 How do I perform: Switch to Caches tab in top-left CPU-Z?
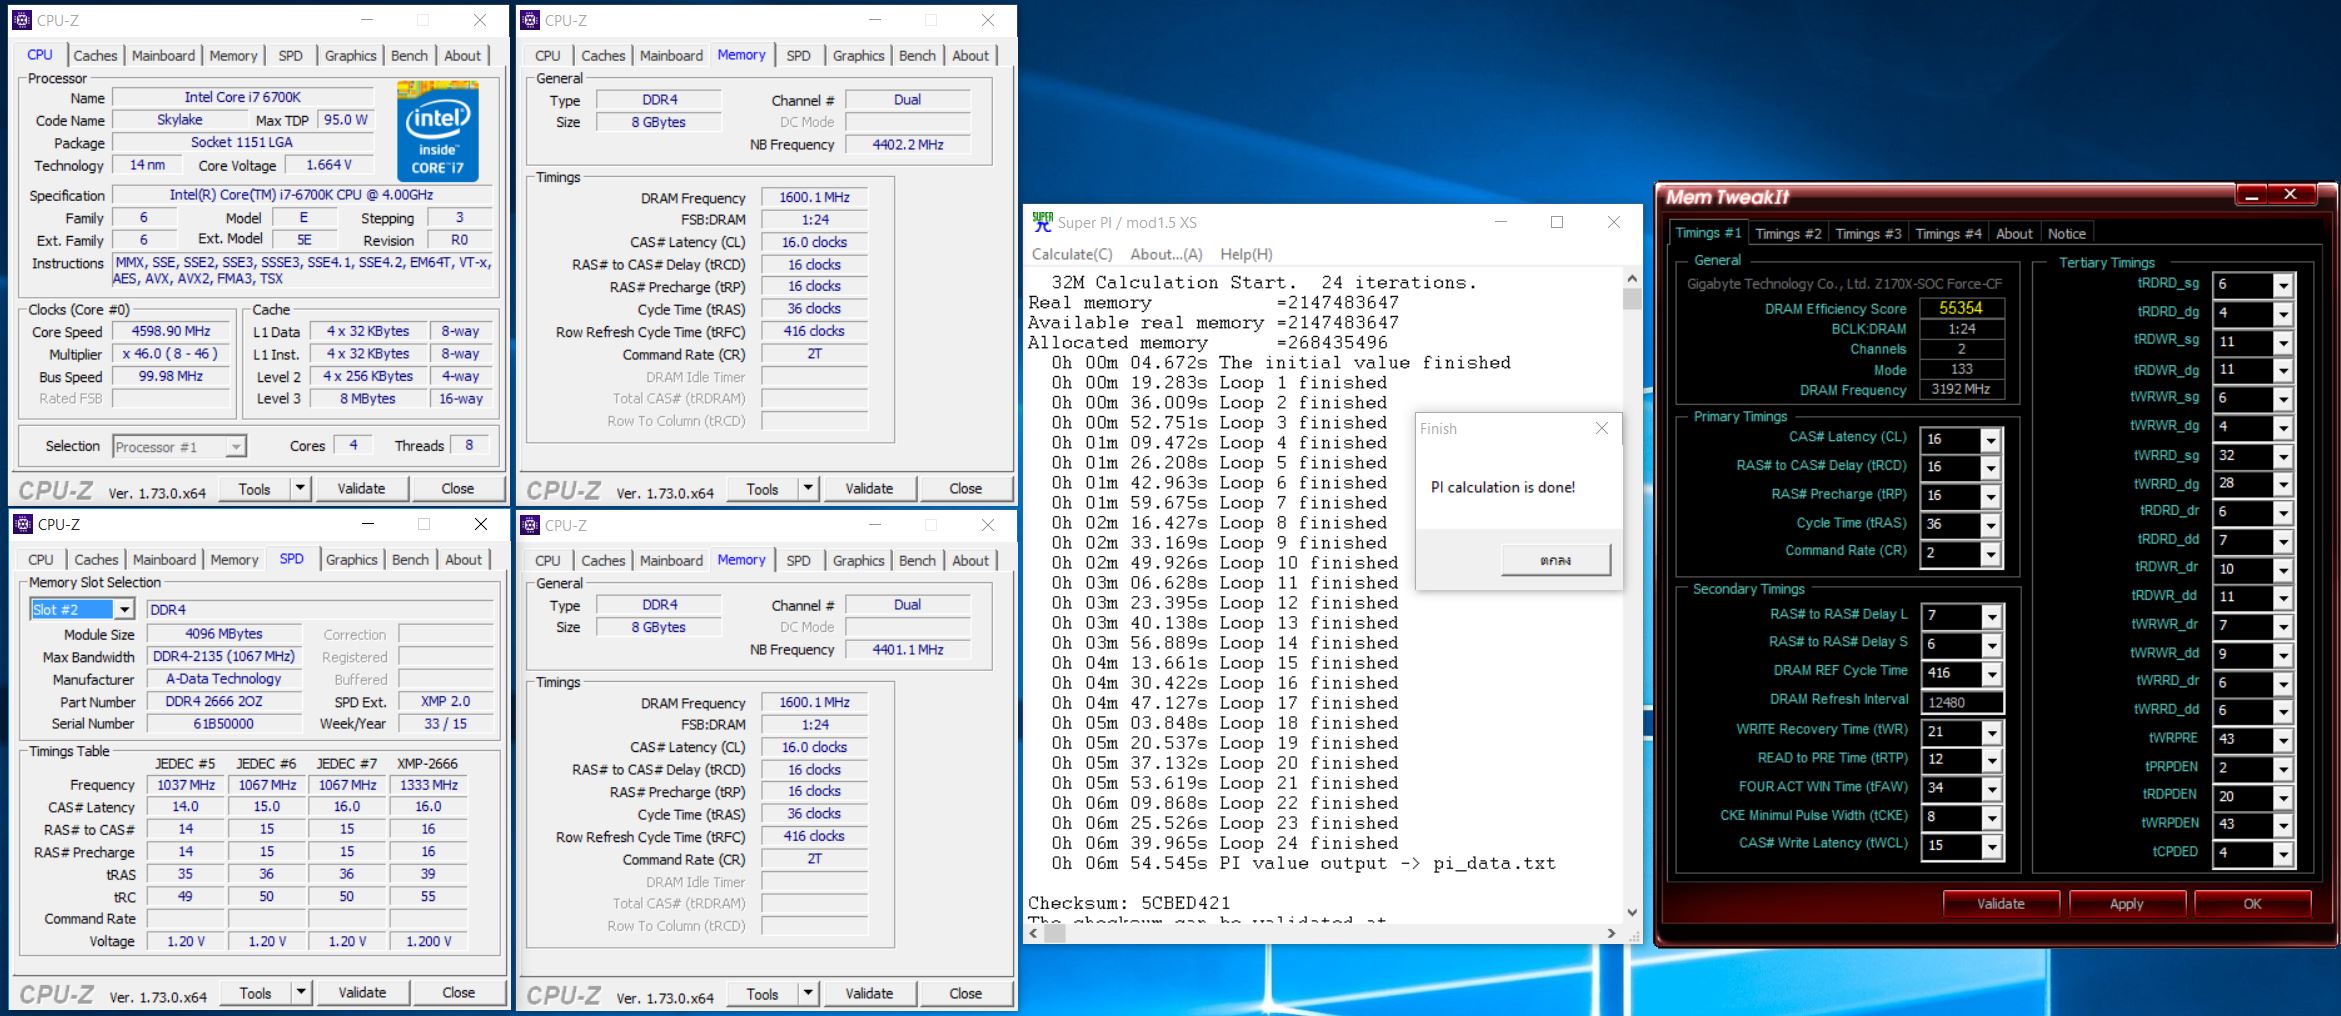(x=95, y=56)
